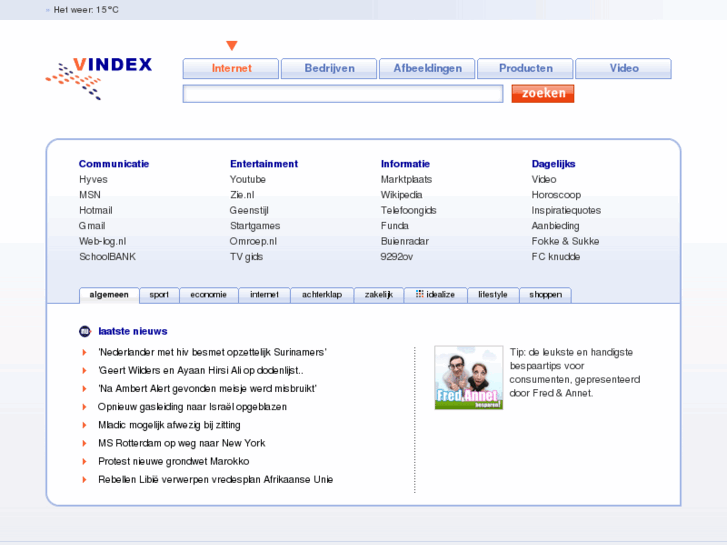Open the Horoscoop link
The width and height of the screenshot is (727, 545).
[556, 195]
